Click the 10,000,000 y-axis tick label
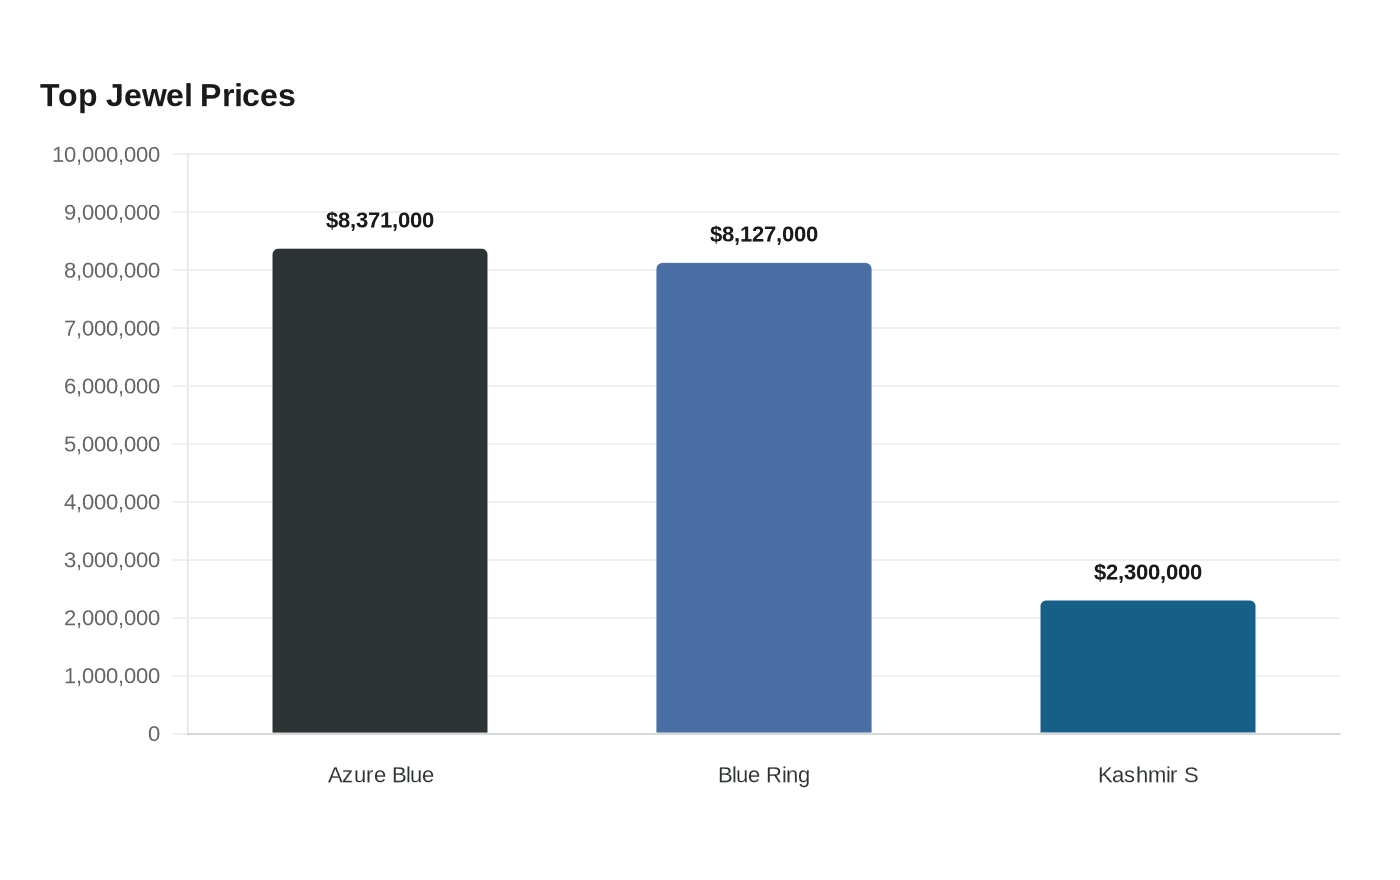This screenshot has width=1400, height=880. (106, 154)
